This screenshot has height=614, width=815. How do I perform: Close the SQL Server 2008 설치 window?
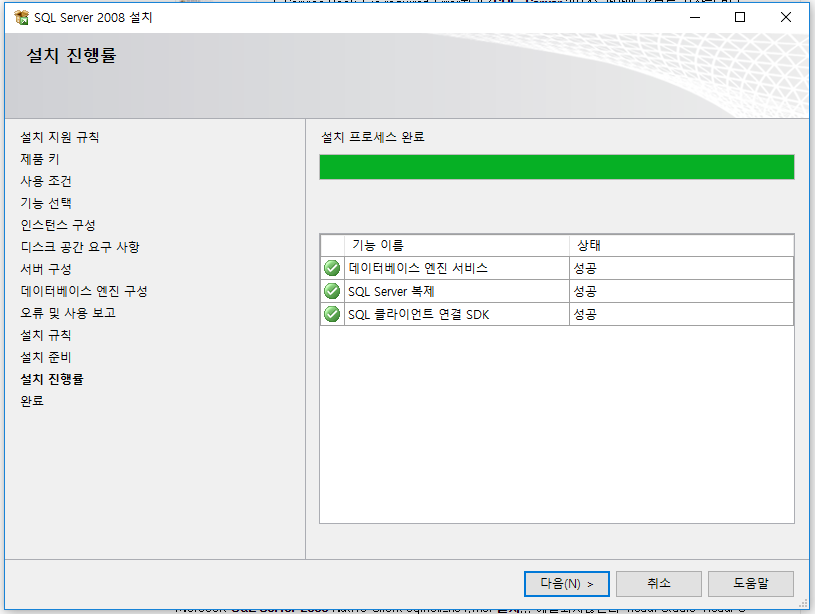pos(786,18)
